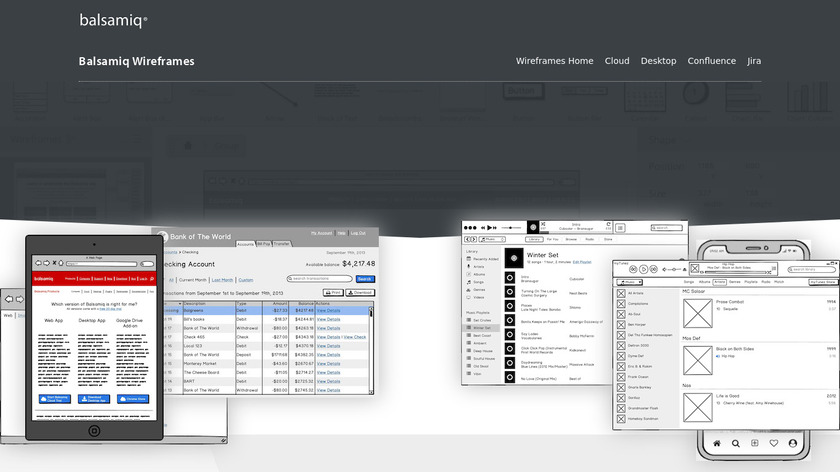
Task: Click the Download button in the bank mockup
Action: (x=360, y=293)
